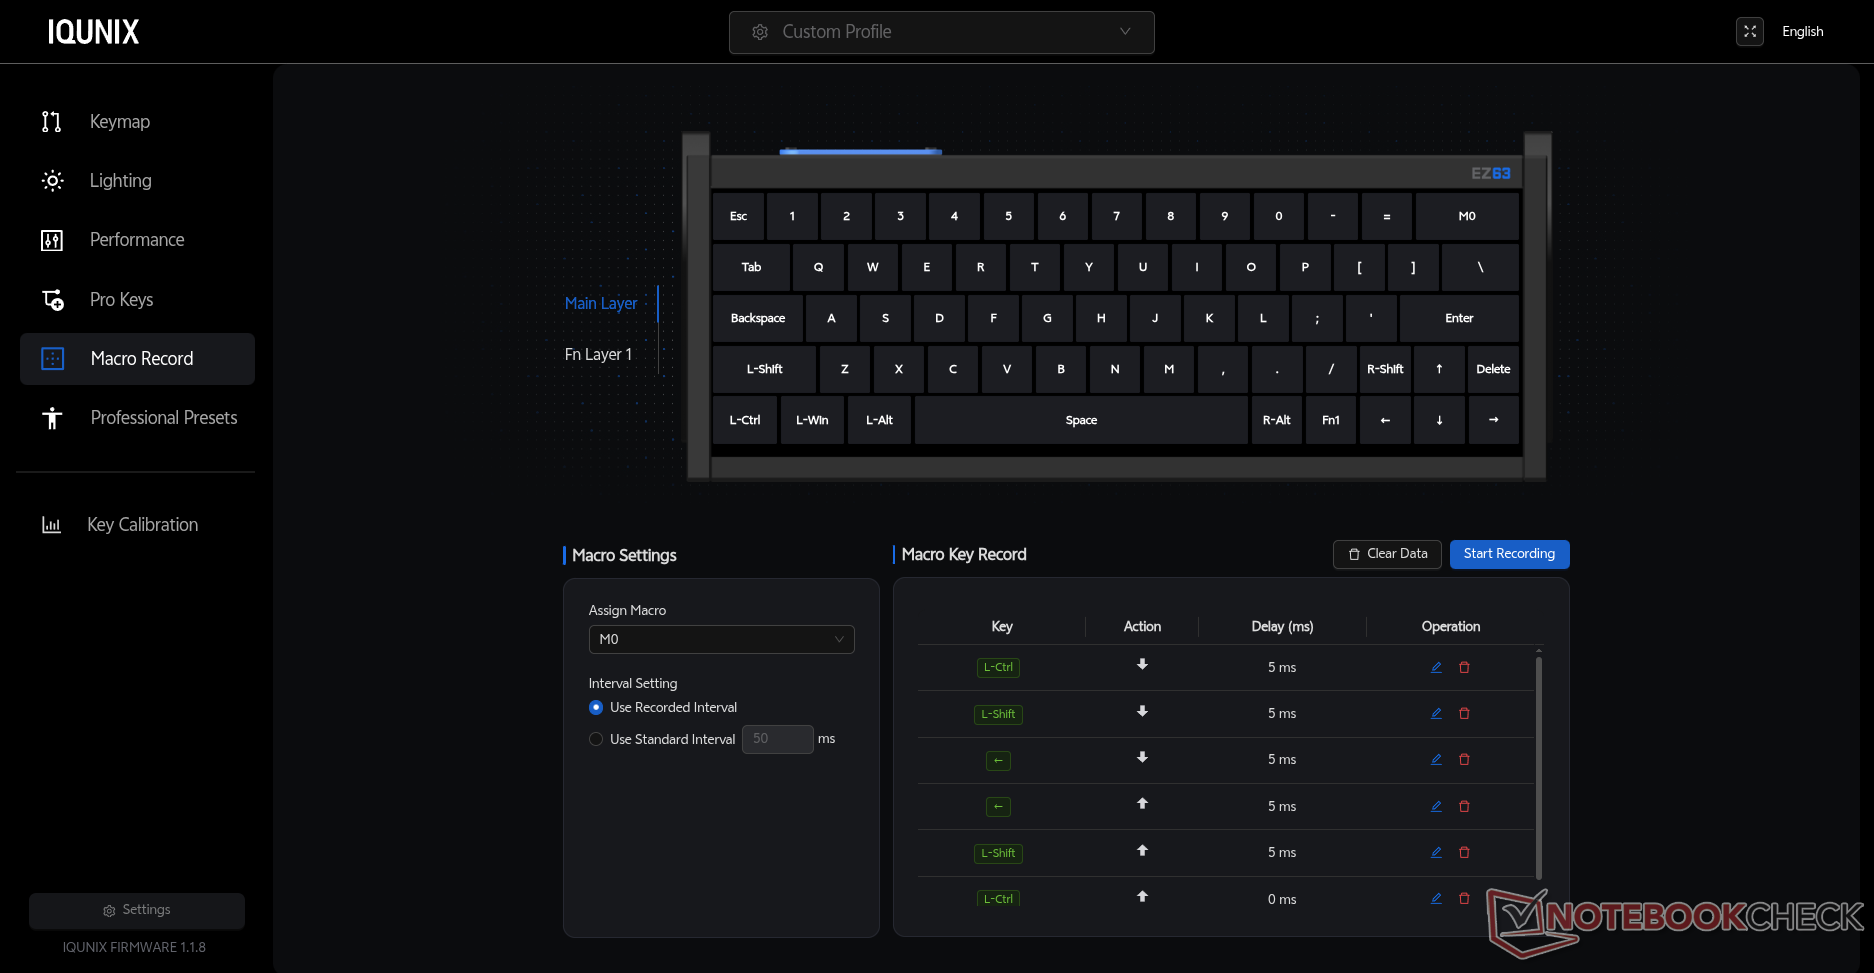Image resolution: width=1874 pixels, height=973 pixels.
Task: Edit the L-Shift up record
Action: (1436, 853)
